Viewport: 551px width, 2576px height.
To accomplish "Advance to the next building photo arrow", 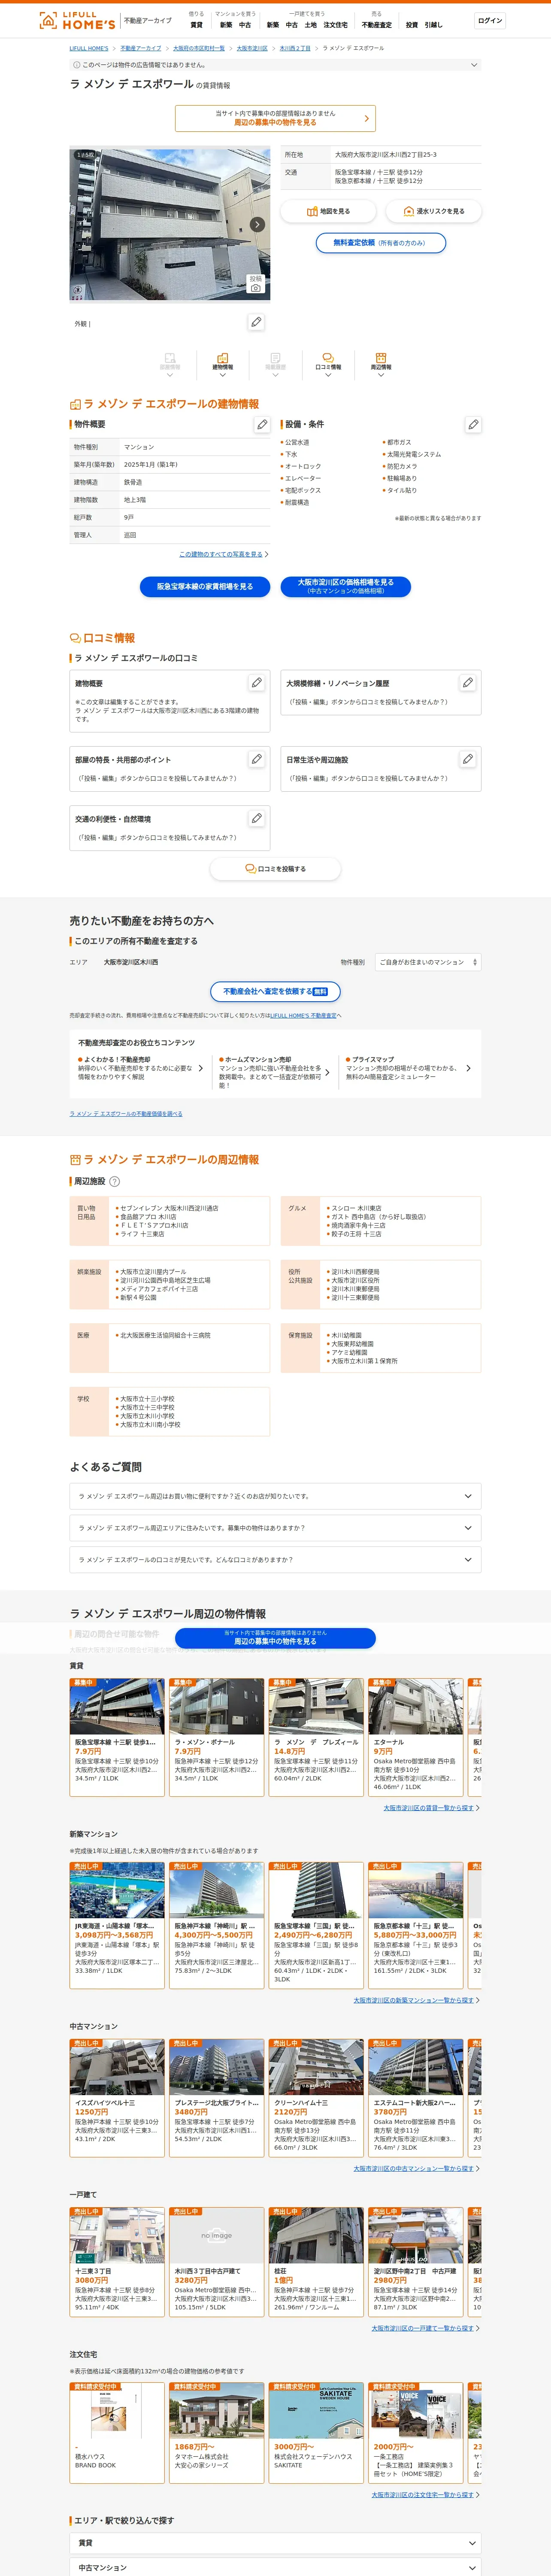I will (x=257, y=224).
